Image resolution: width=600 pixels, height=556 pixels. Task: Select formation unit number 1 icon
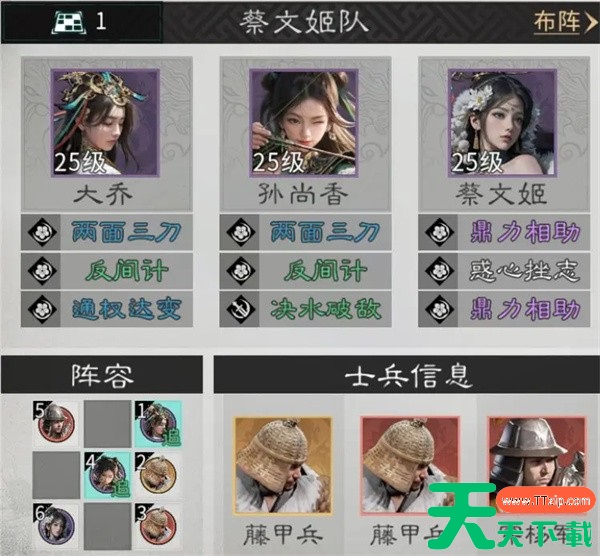158,424
